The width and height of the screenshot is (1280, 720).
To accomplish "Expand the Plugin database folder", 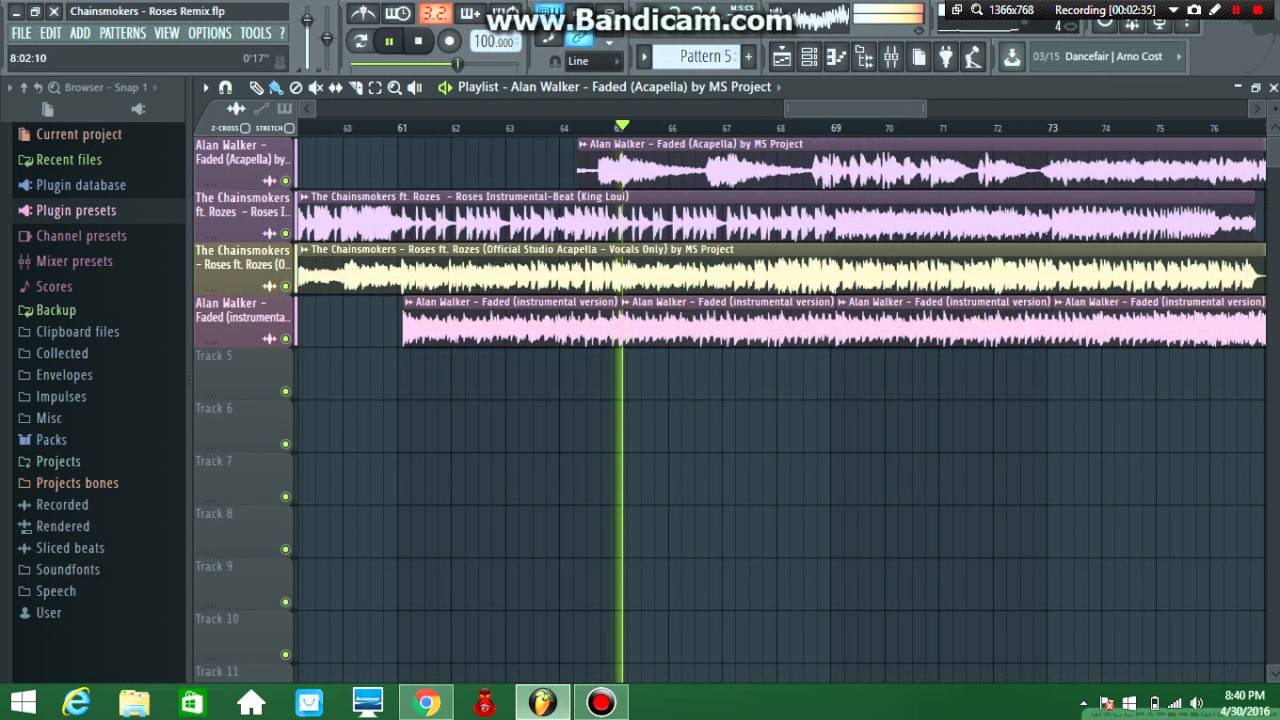I will point(71,185).
